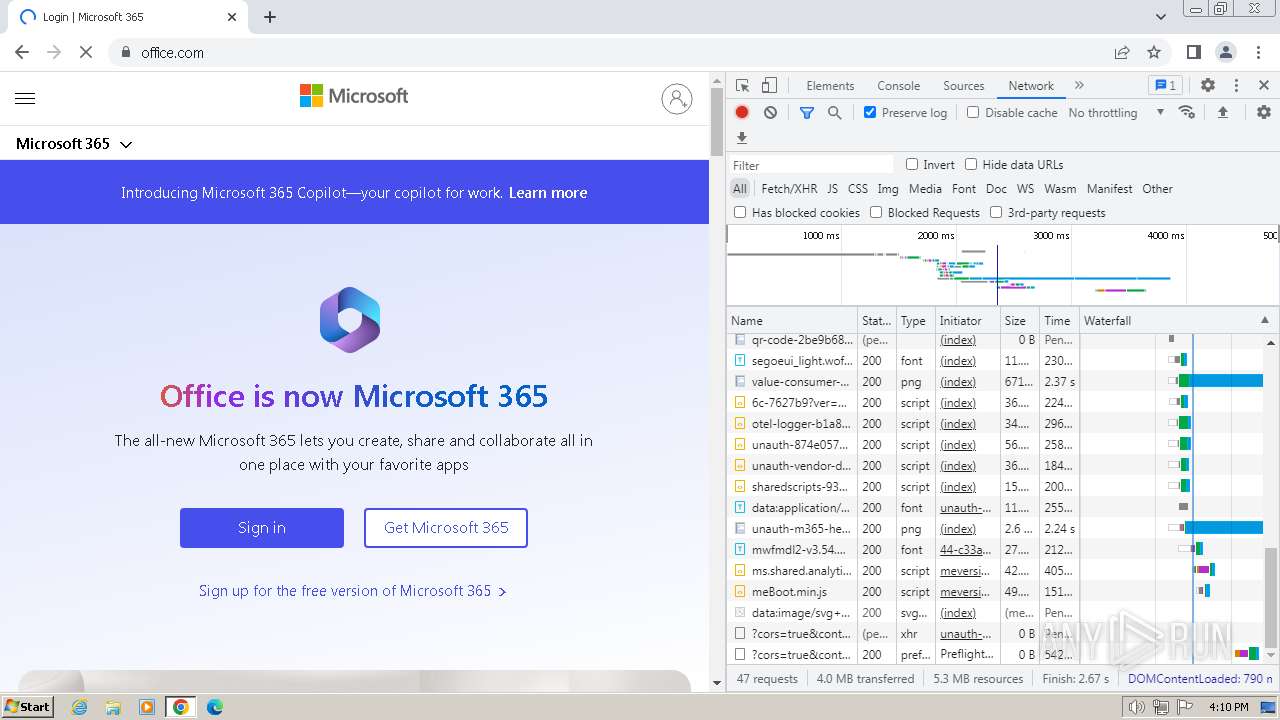Switch to the Sources tab
The width and height of the screenshot is (1280, 720).
point(964,86)
